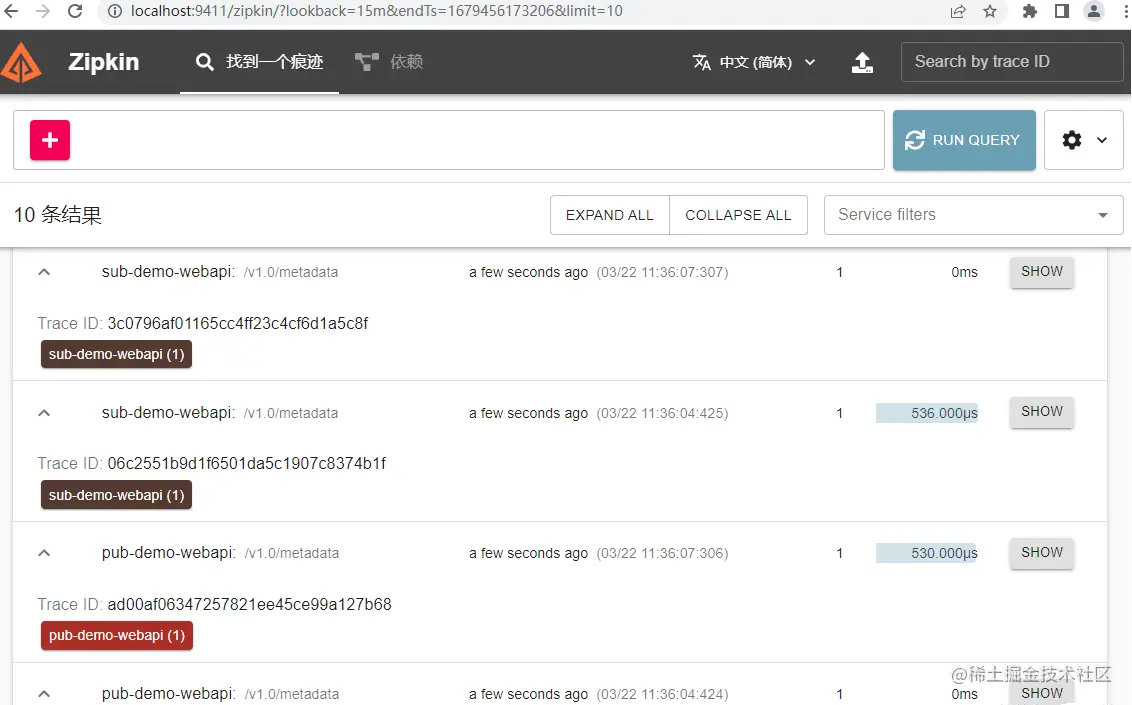This screenshot has width=1132, height=705.
Task: Select Trace ID ad00af06347257821ee45ce99a127b68 text
Action: (x=249, y=604)
